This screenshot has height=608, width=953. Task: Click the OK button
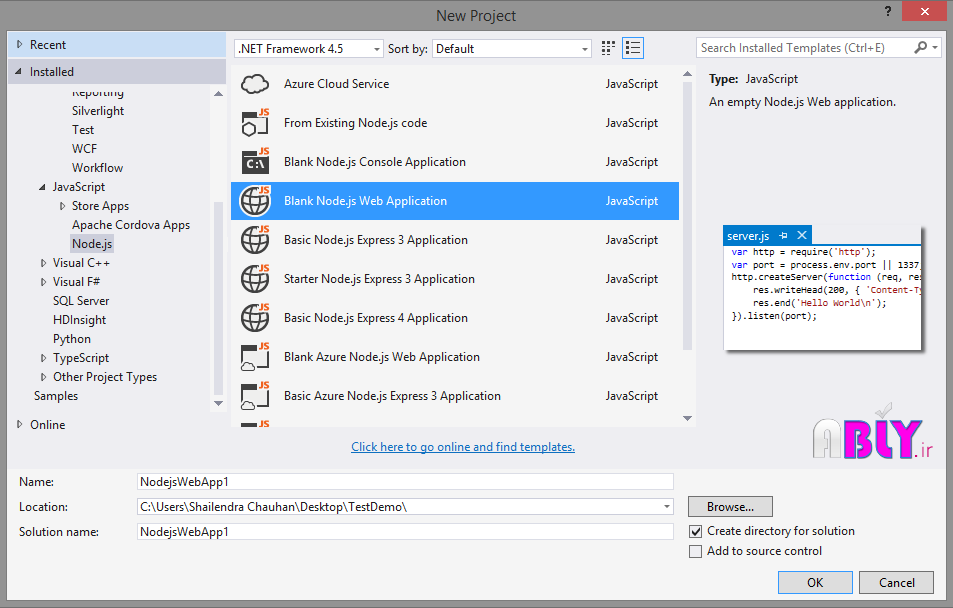pos(815,582)
